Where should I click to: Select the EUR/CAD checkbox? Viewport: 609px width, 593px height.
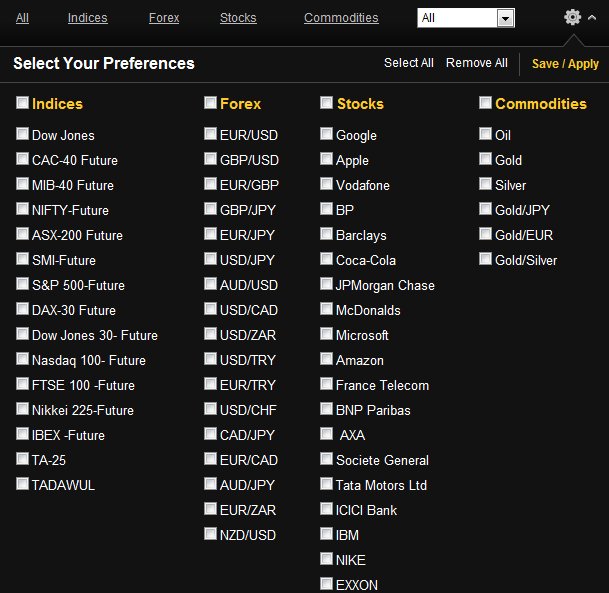click(211, 459)
